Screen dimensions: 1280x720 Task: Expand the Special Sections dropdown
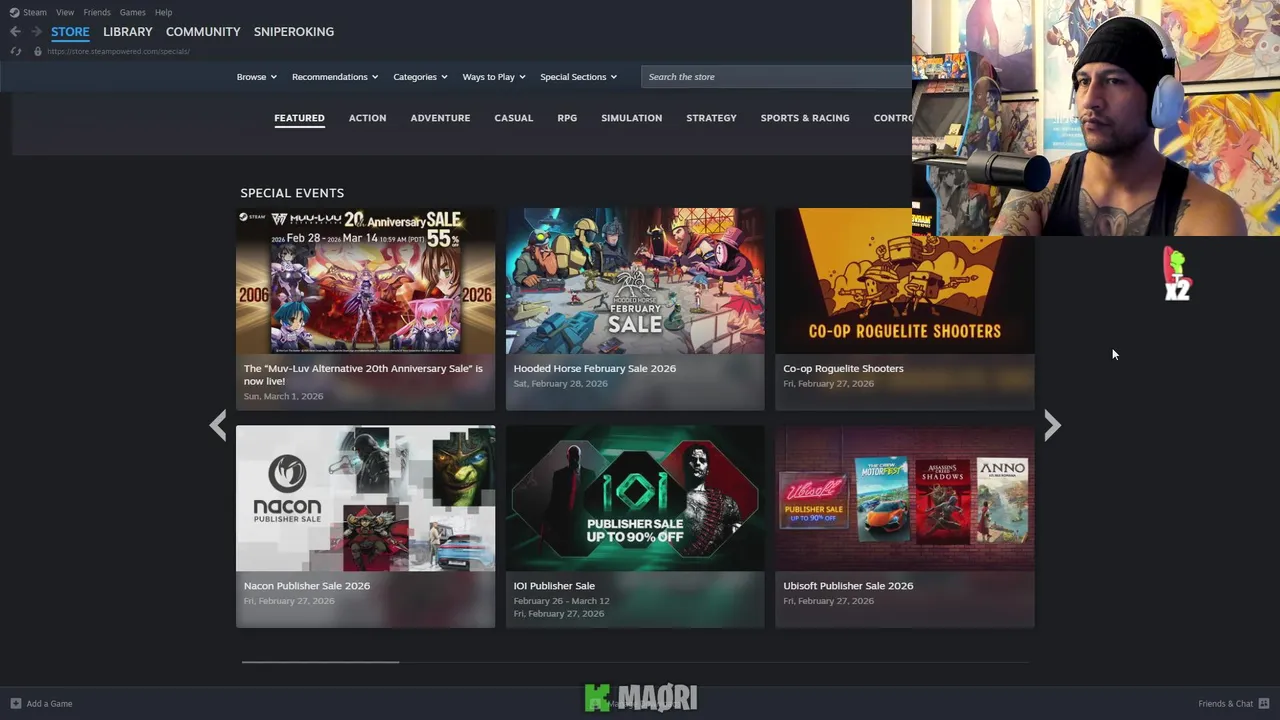(578, 77)
